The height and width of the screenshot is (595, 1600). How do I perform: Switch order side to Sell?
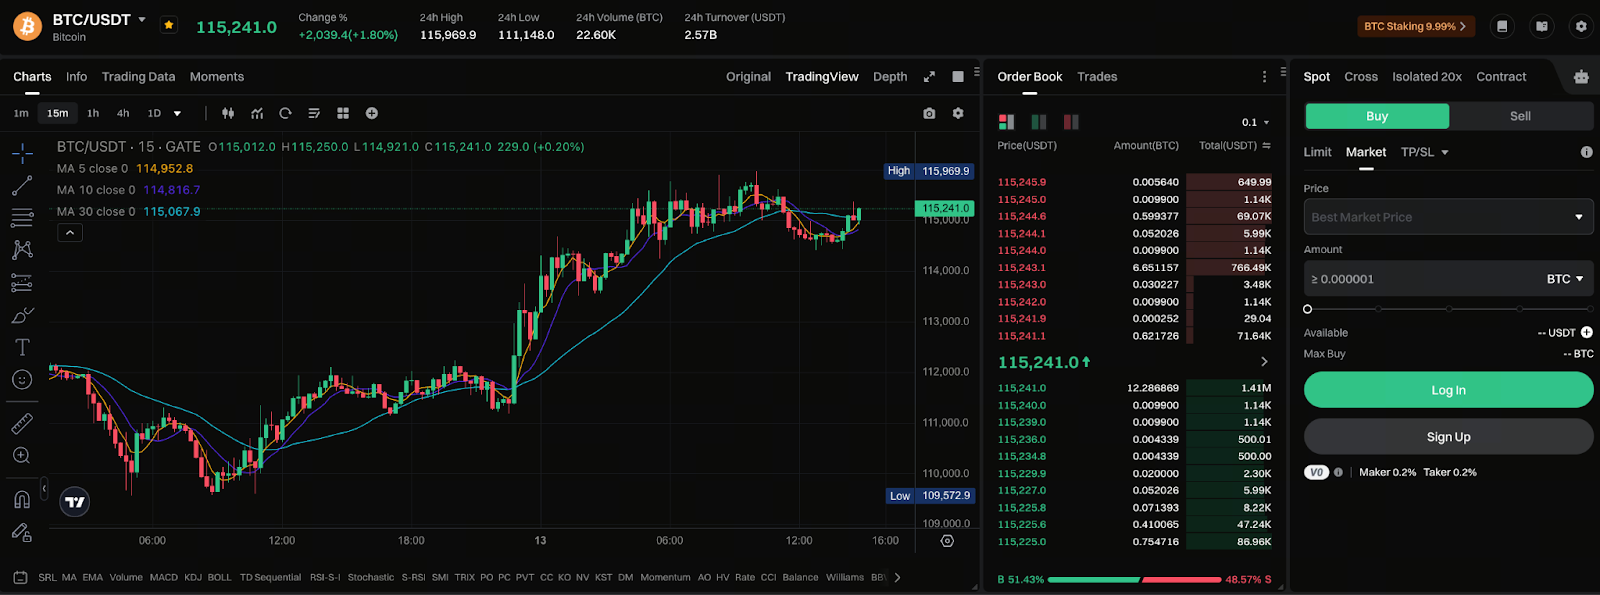click(1520, 116)
